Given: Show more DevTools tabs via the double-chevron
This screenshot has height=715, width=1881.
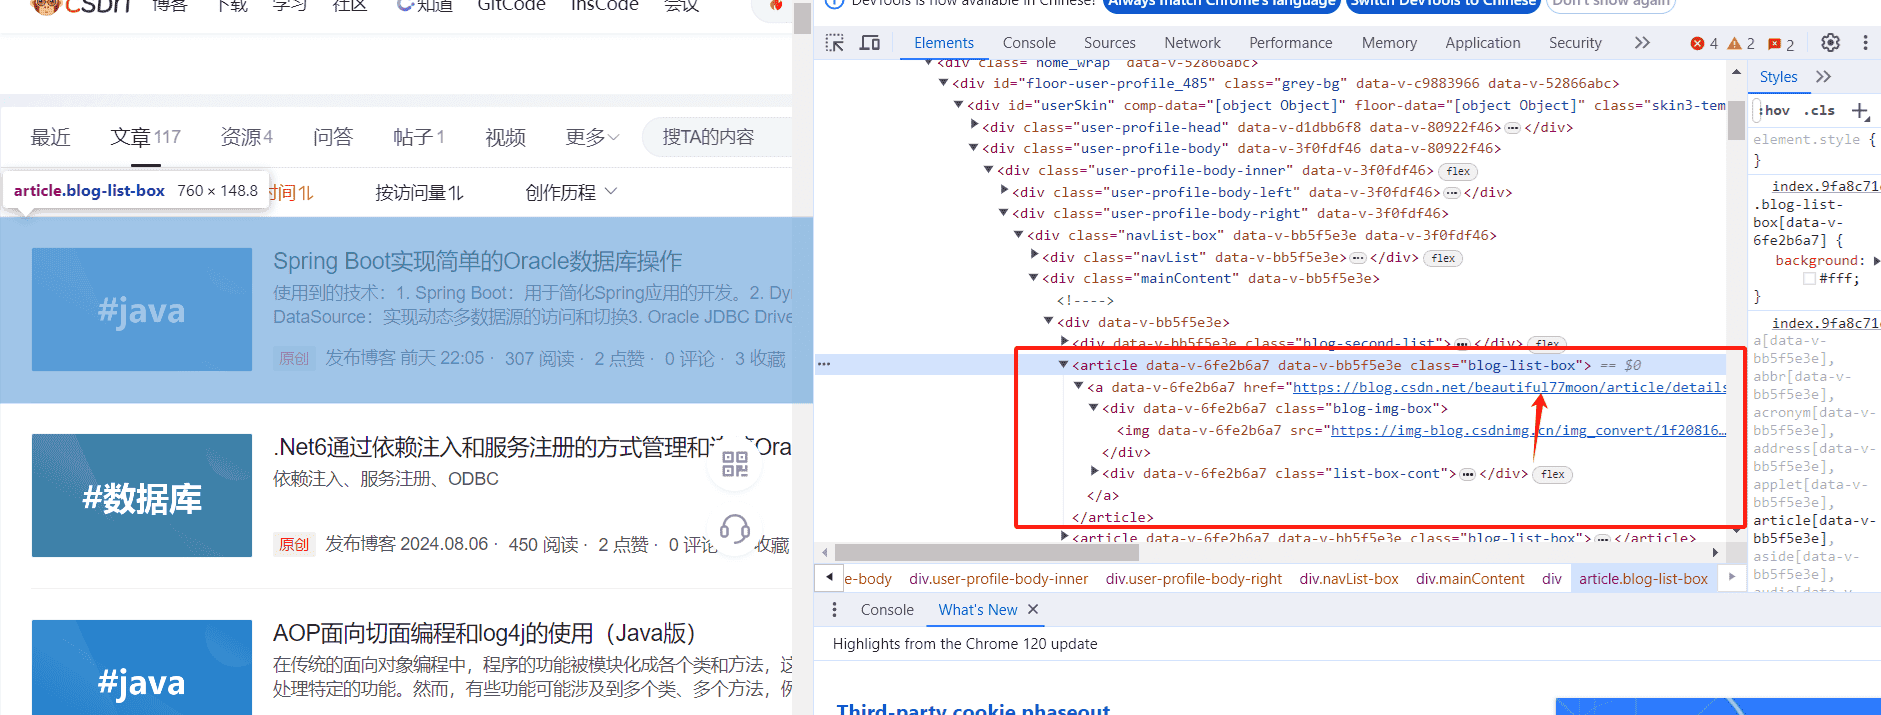Looking at the screenshot, I should (x=1642, y=43).
